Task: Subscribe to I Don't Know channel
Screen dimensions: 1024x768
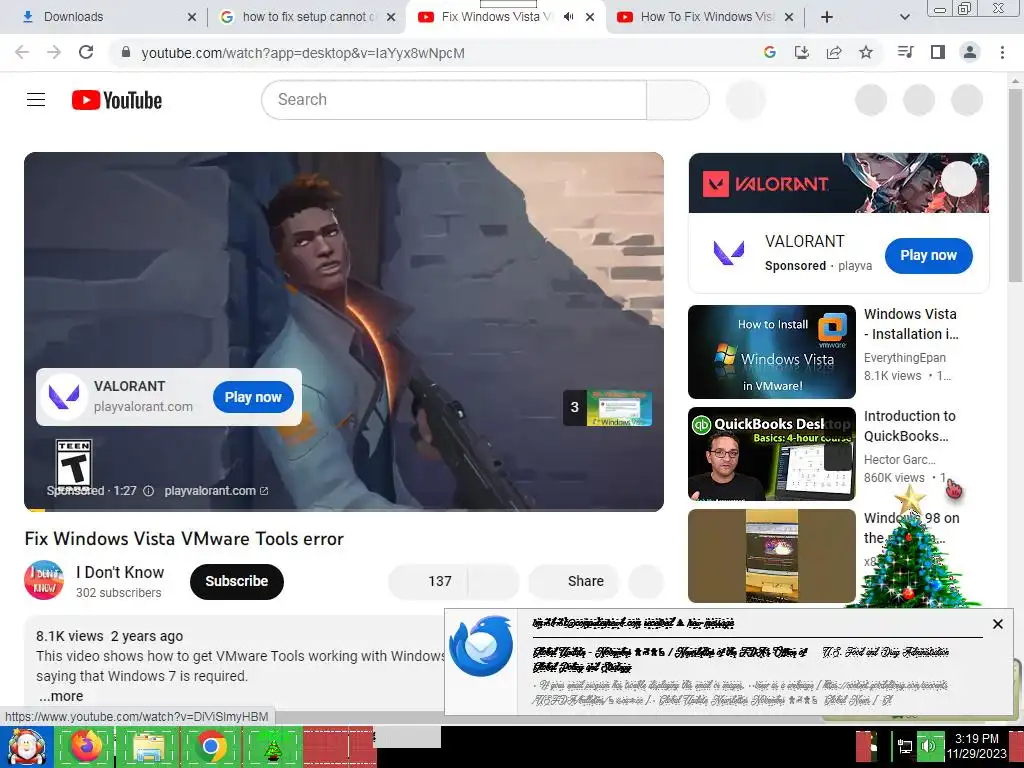Action: [x=236, y=581]
